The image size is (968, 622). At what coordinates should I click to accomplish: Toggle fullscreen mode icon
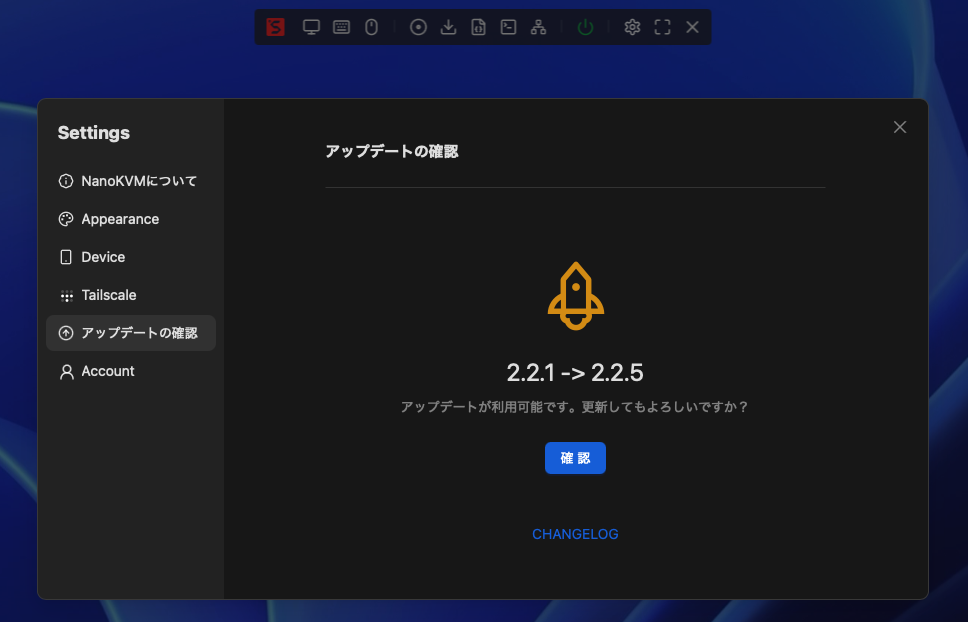[662, 27]
